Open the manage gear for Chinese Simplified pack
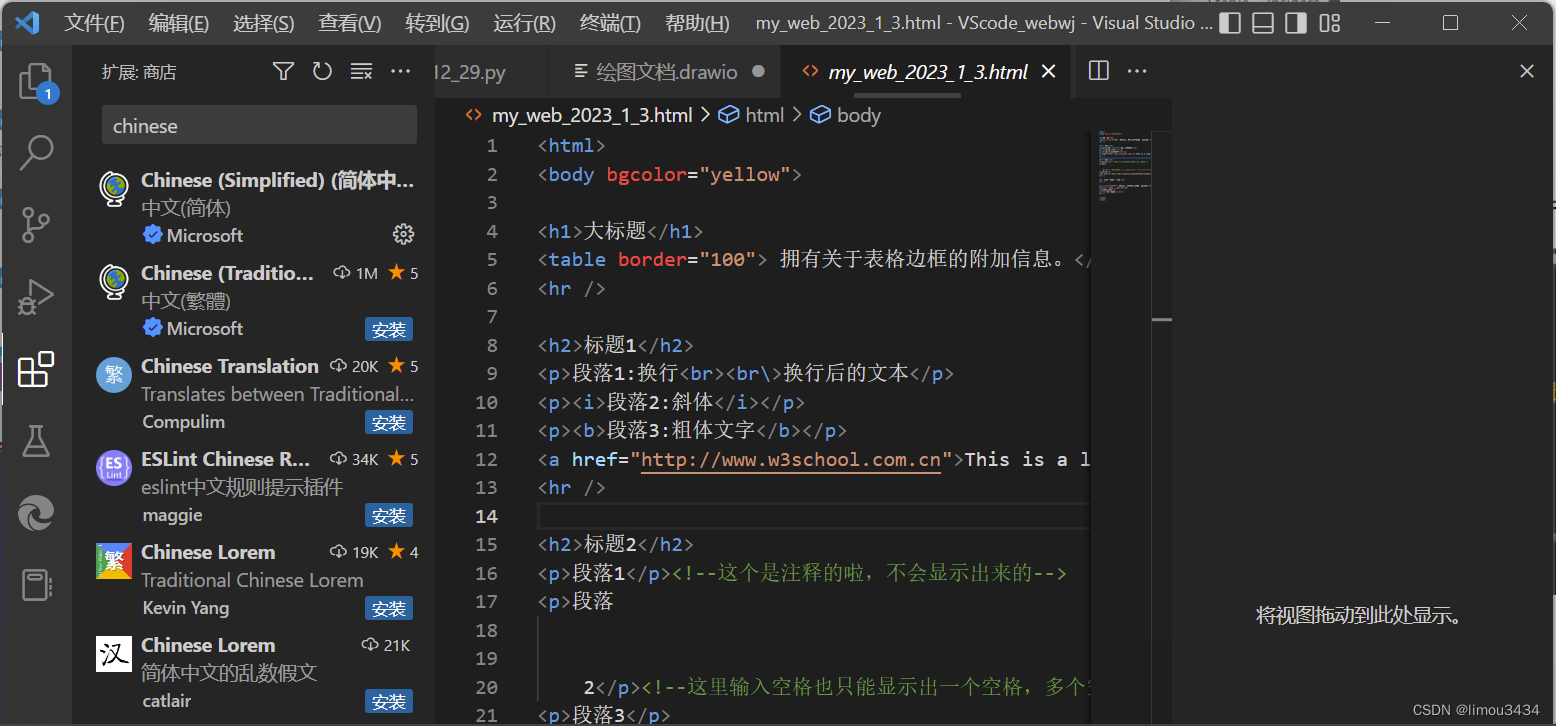Viewport: 1556px width, 726px height. 403,233
